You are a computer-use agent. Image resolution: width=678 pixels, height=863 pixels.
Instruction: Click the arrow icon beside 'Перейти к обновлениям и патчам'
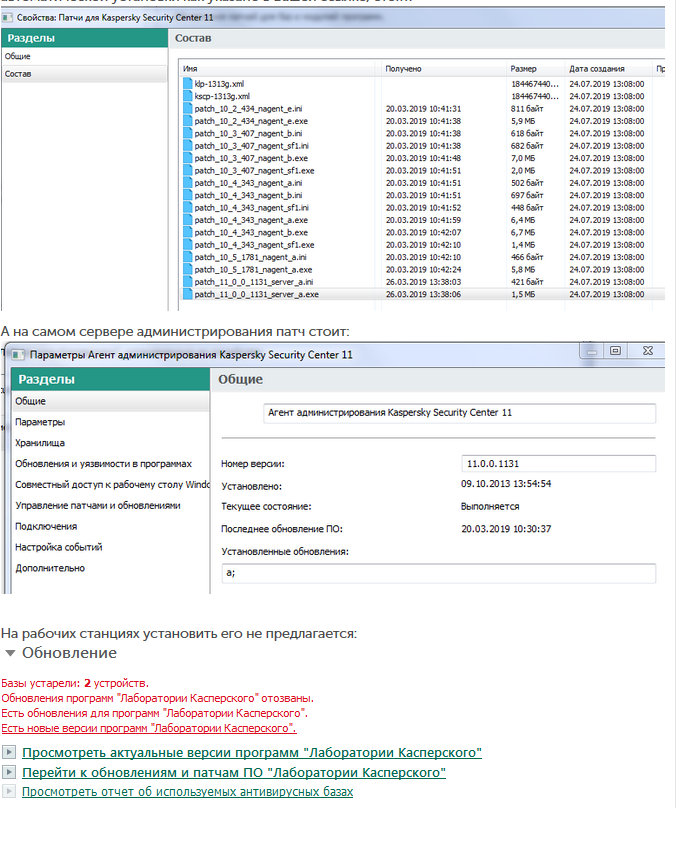pos(9,773)
